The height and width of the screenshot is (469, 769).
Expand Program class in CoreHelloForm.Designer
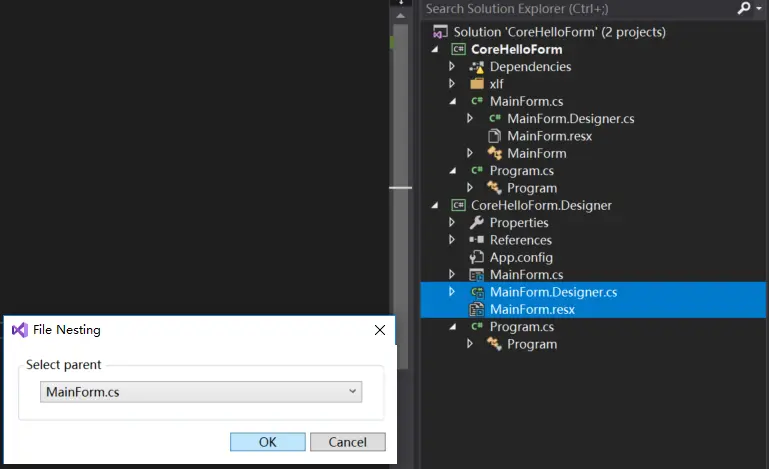[470, 343]
